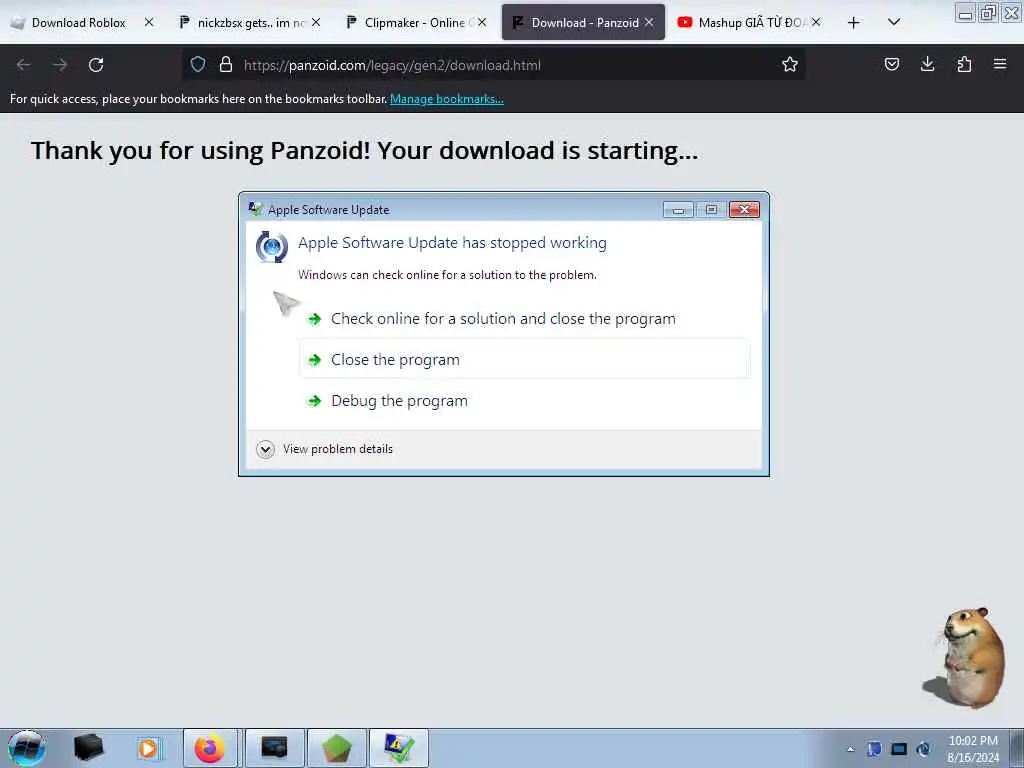
Task: Close the Download - Panzoid tab
Action: tap(649, 22)
